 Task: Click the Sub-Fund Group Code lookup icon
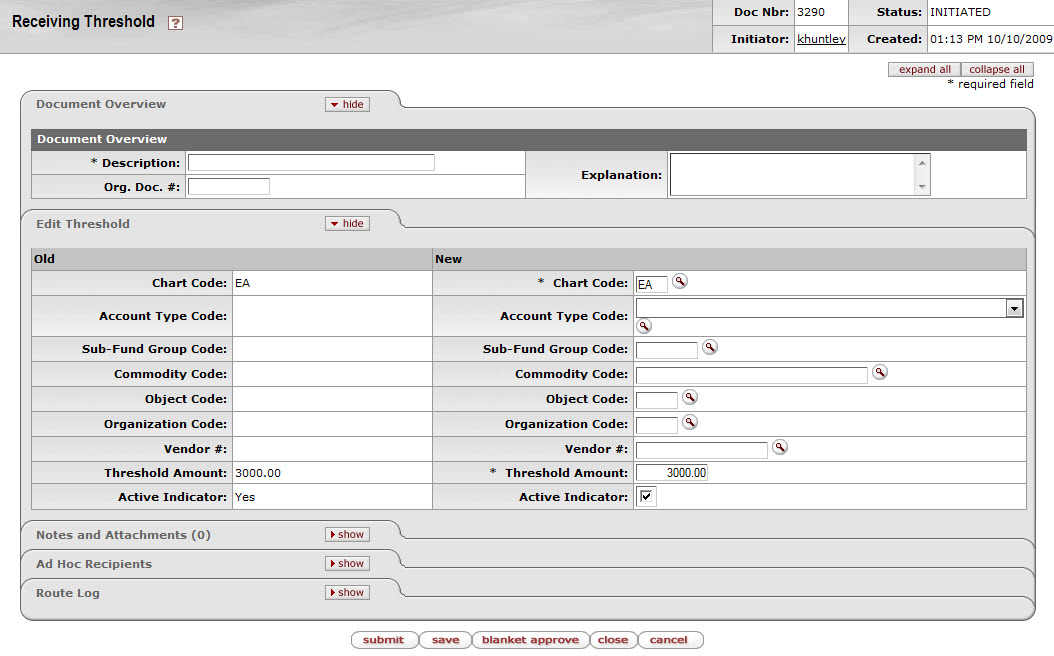(709, 347)
